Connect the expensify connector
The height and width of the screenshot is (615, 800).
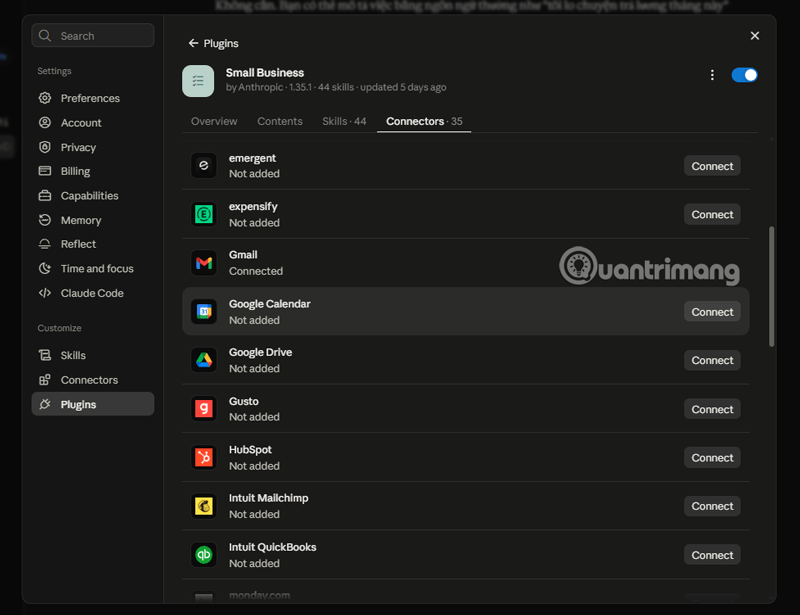point(712,214)
